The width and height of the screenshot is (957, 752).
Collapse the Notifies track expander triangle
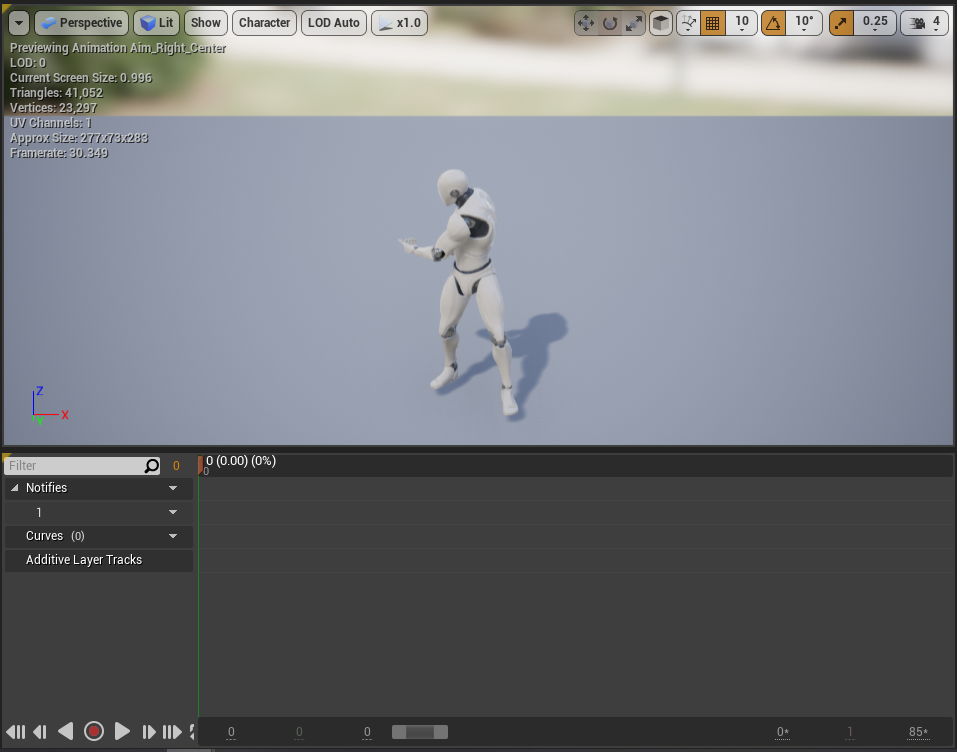pyautogui.click(x=15, y=488)
